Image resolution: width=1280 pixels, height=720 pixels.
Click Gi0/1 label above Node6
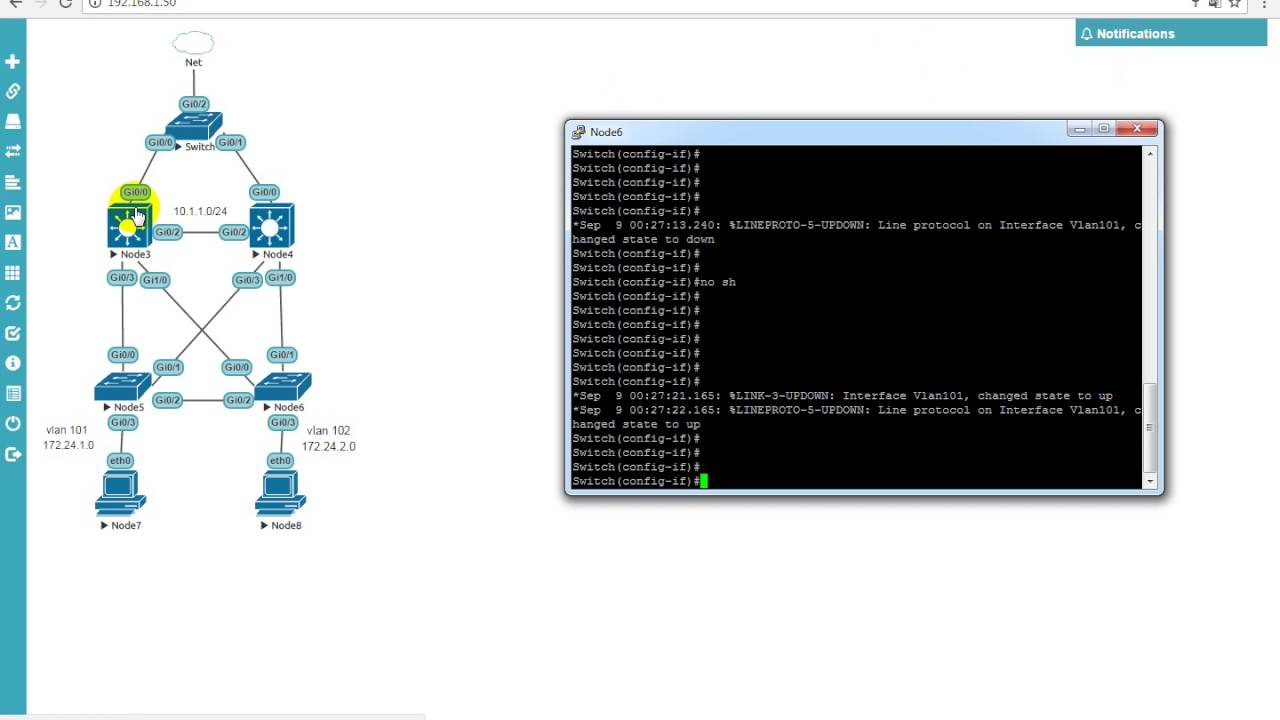[282, 354]
